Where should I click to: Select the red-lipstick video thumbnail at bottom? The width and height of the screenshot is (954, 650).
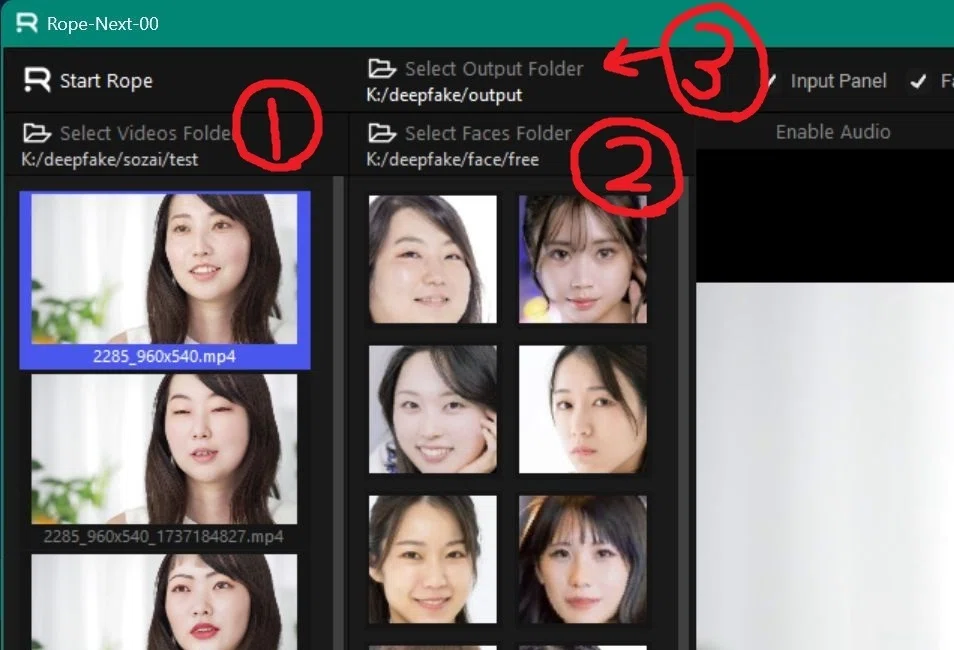pyautogui.click(x=164, y=602)
